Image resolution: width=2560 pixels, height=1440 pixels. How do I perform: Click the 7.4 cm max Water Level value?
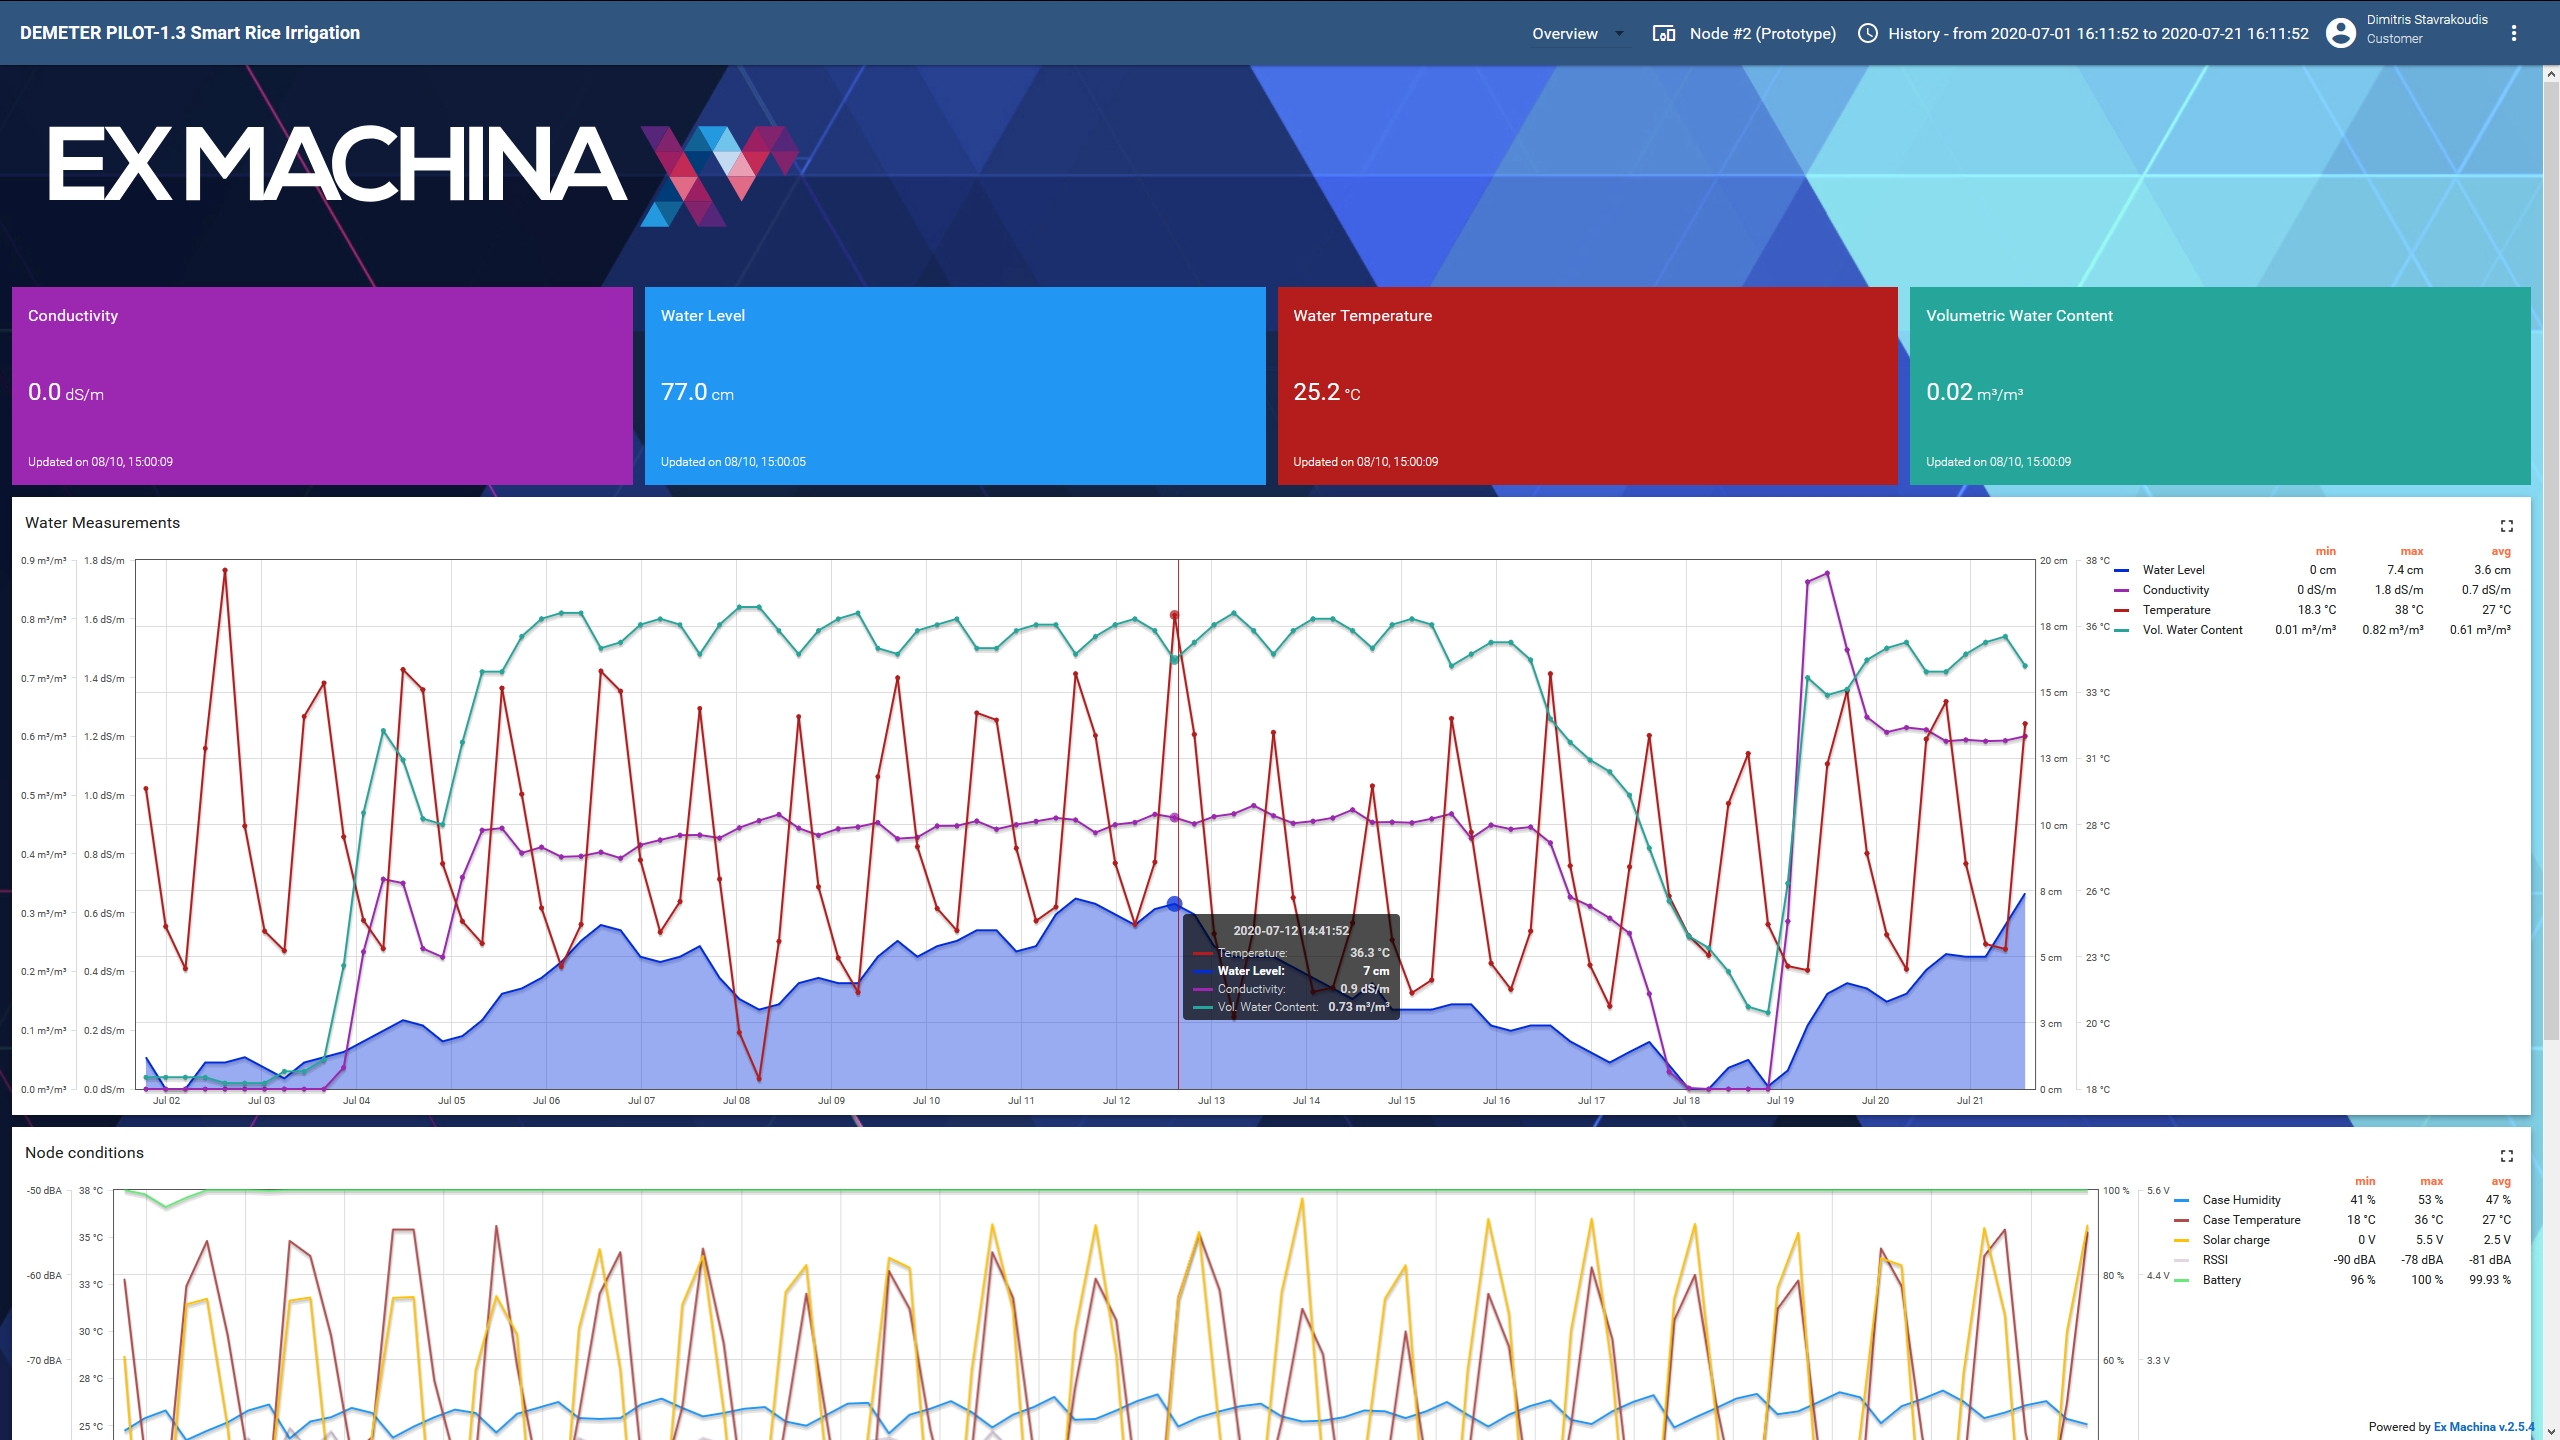[x=2405, y=570]
